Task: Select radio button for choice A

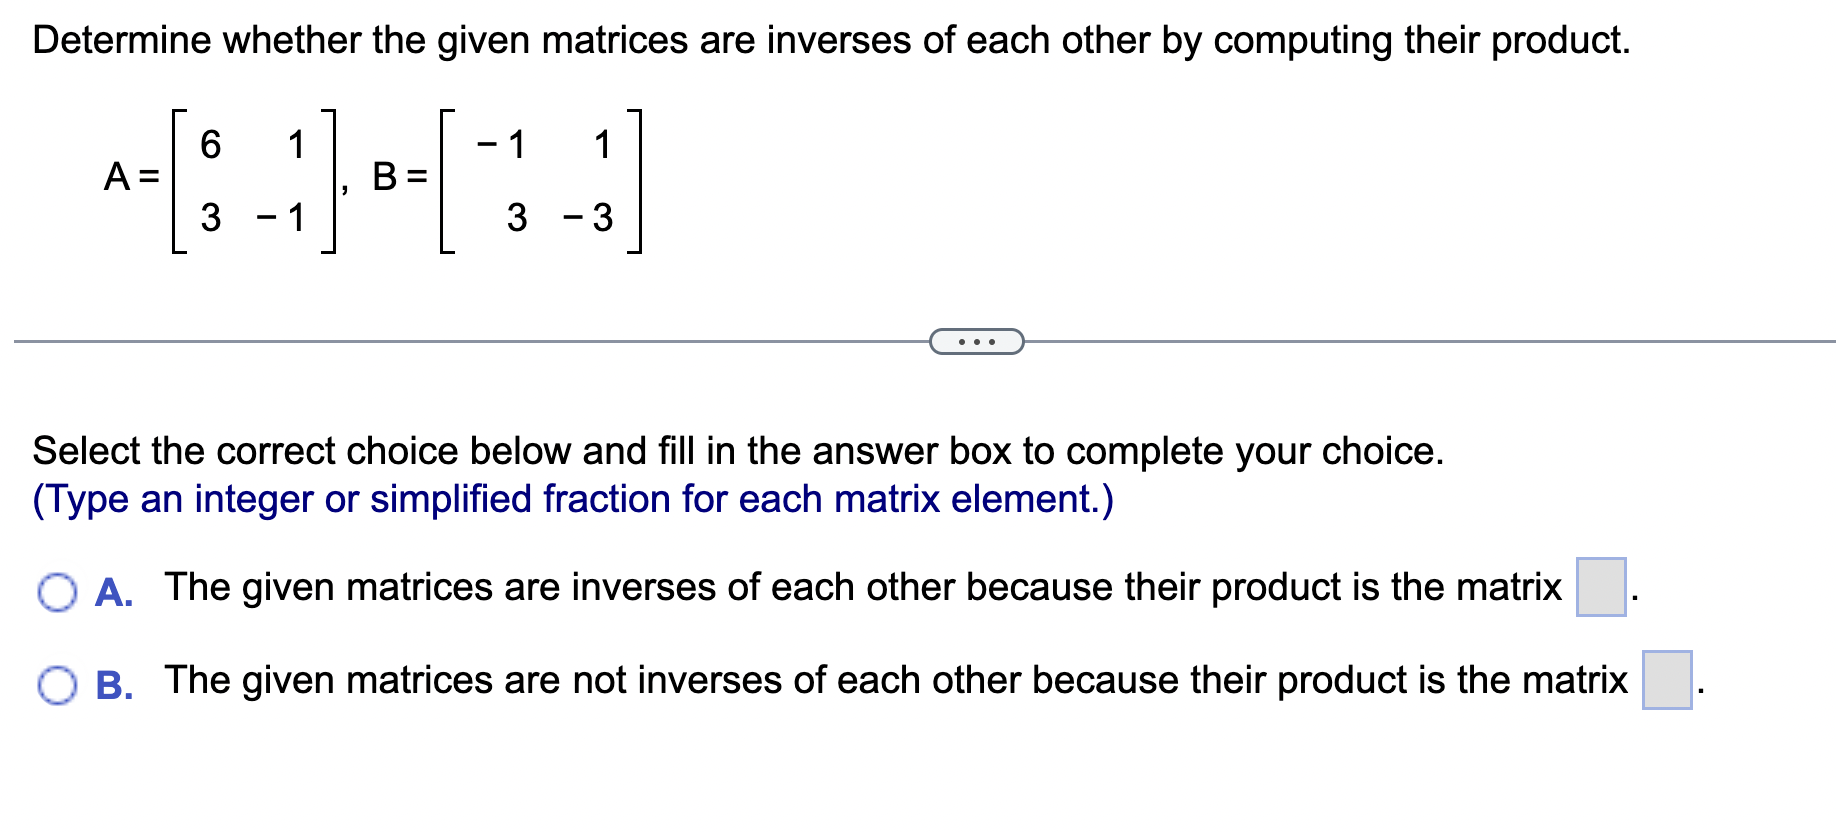Action: point(57,592)
